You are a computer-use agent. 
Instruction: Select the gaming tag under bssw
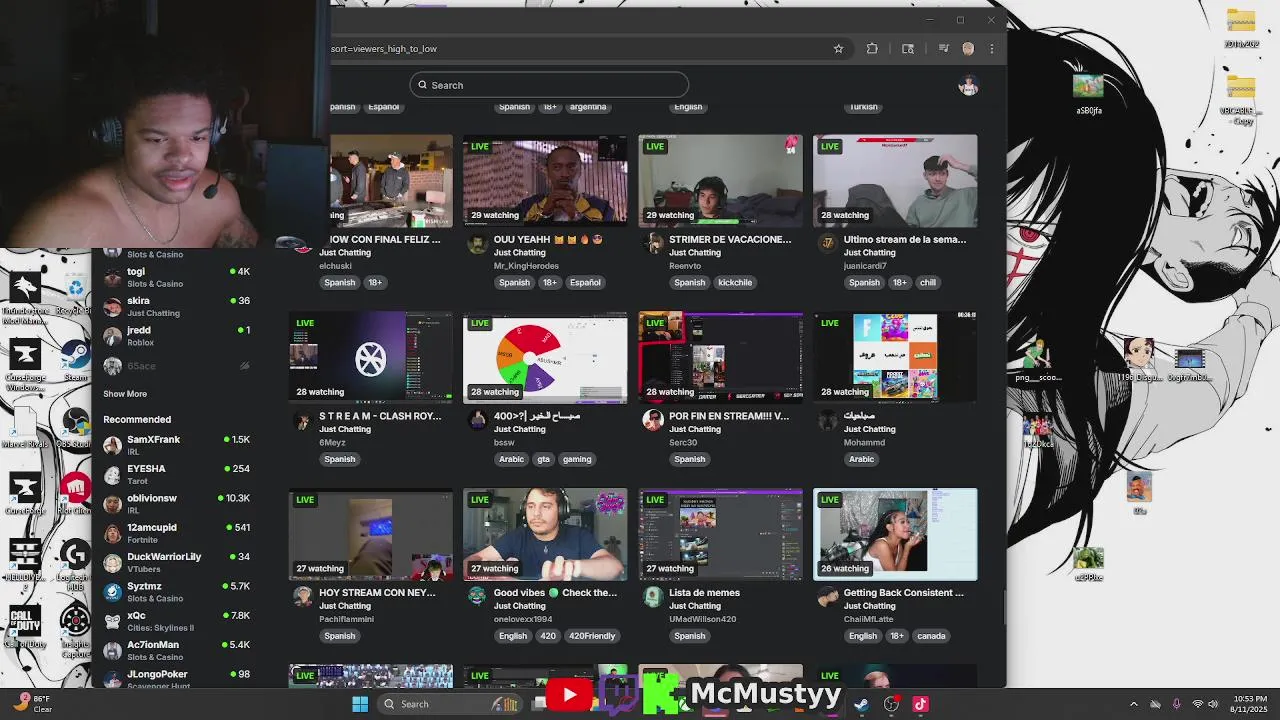[x=577, y=459]
